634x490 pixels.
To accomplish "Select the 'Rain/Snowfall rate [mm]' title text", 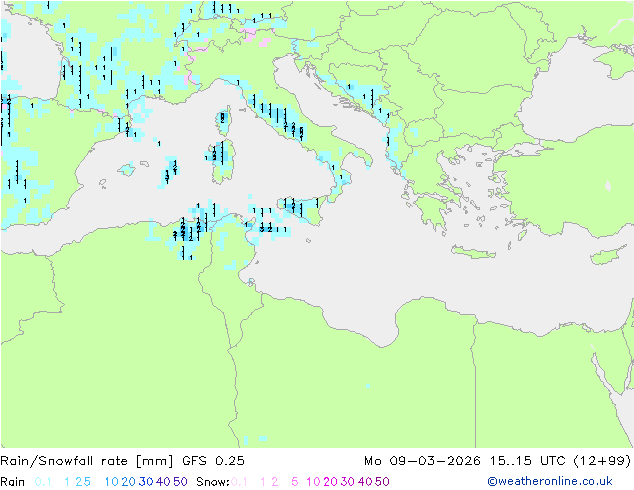I will click(x=87, y=461).
